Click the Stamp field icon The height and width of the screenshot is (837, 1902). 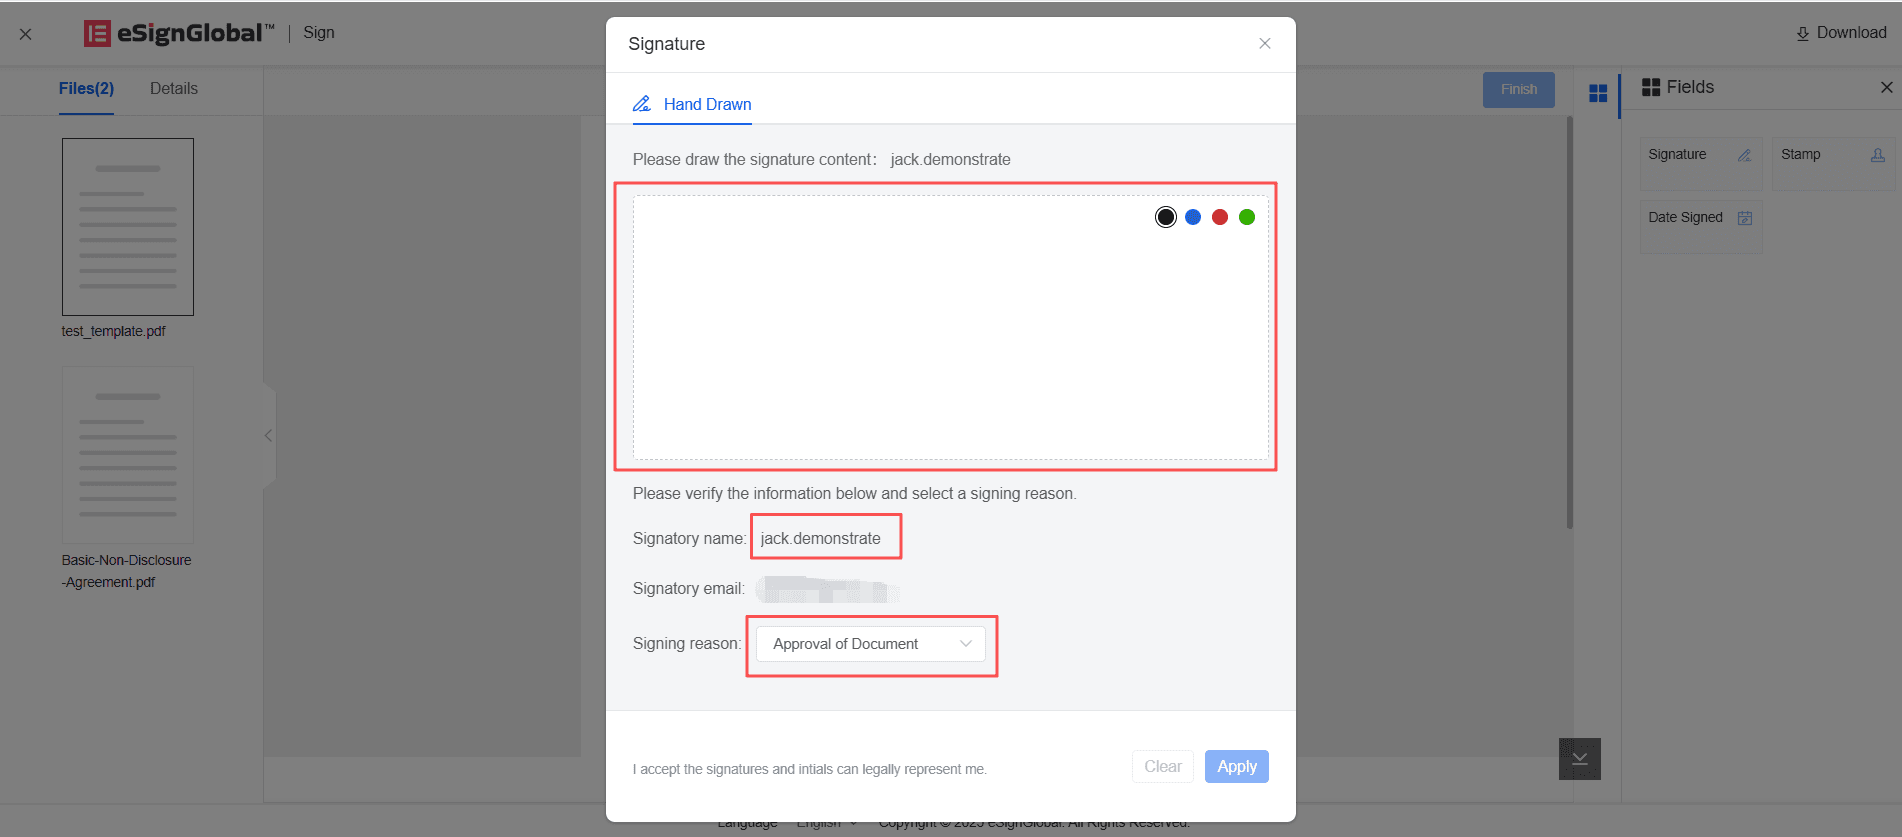point(1877,155)
